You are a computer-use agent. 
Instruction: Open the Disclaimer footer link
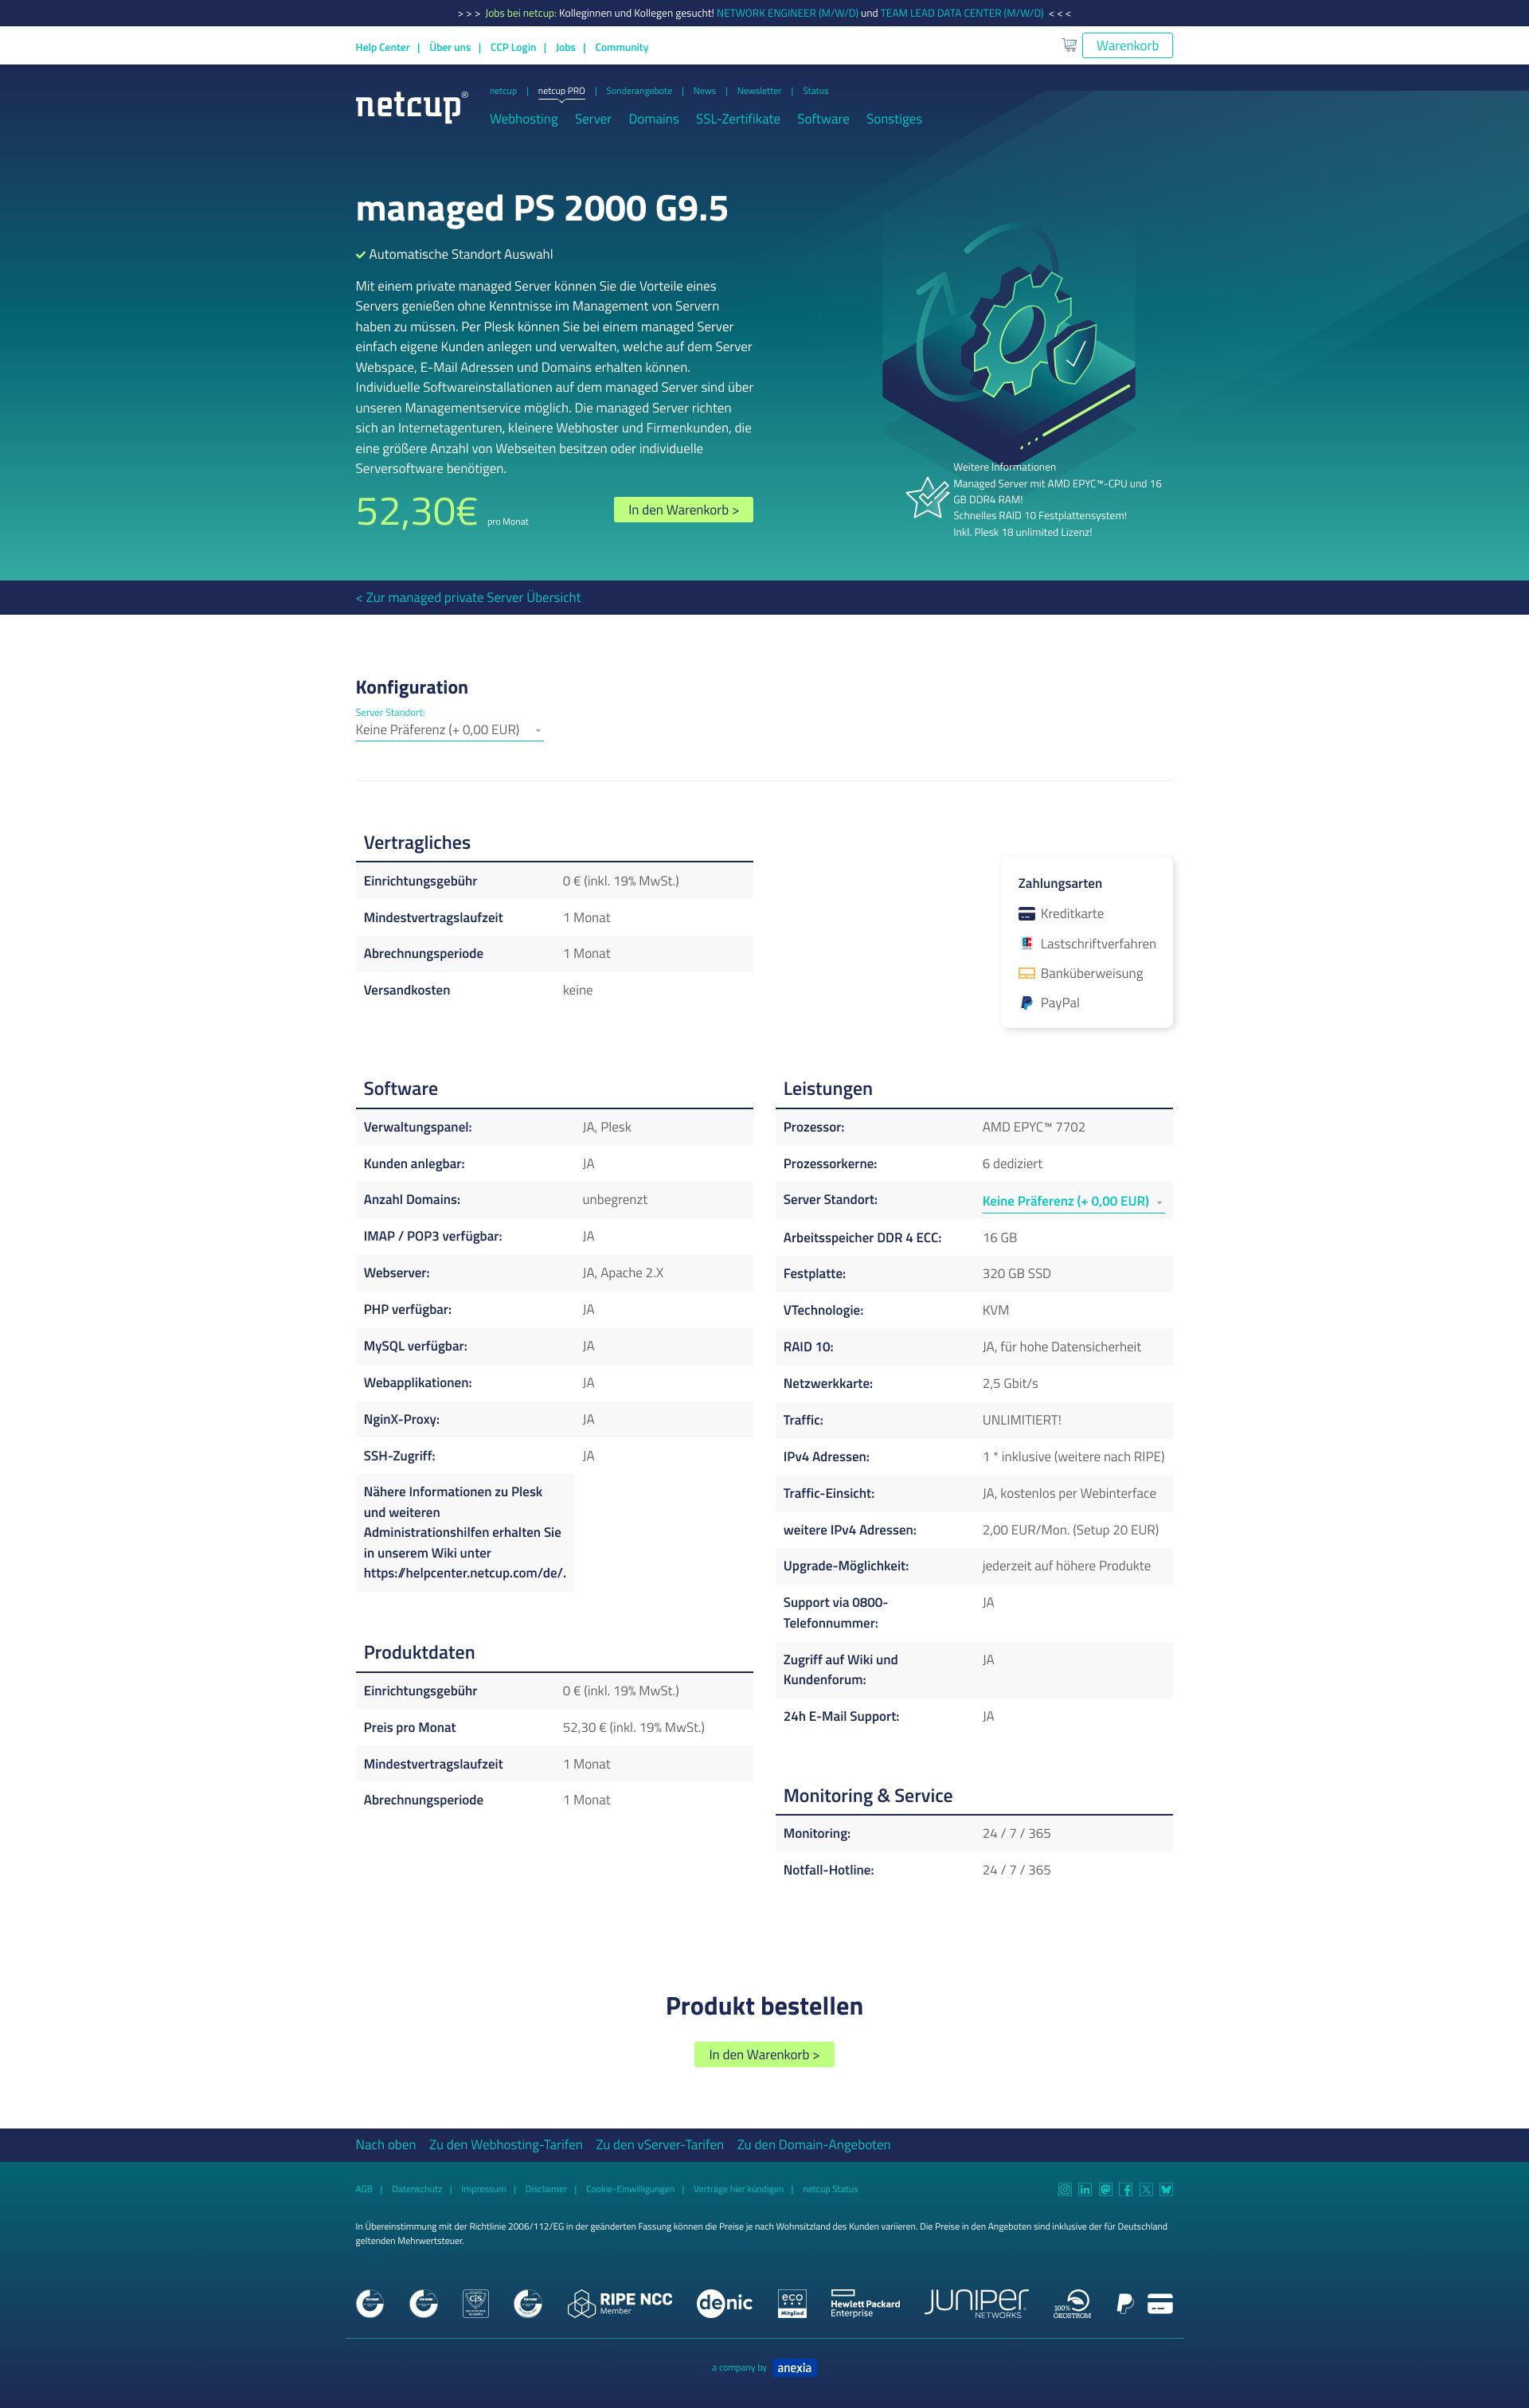click(546, 2190)
